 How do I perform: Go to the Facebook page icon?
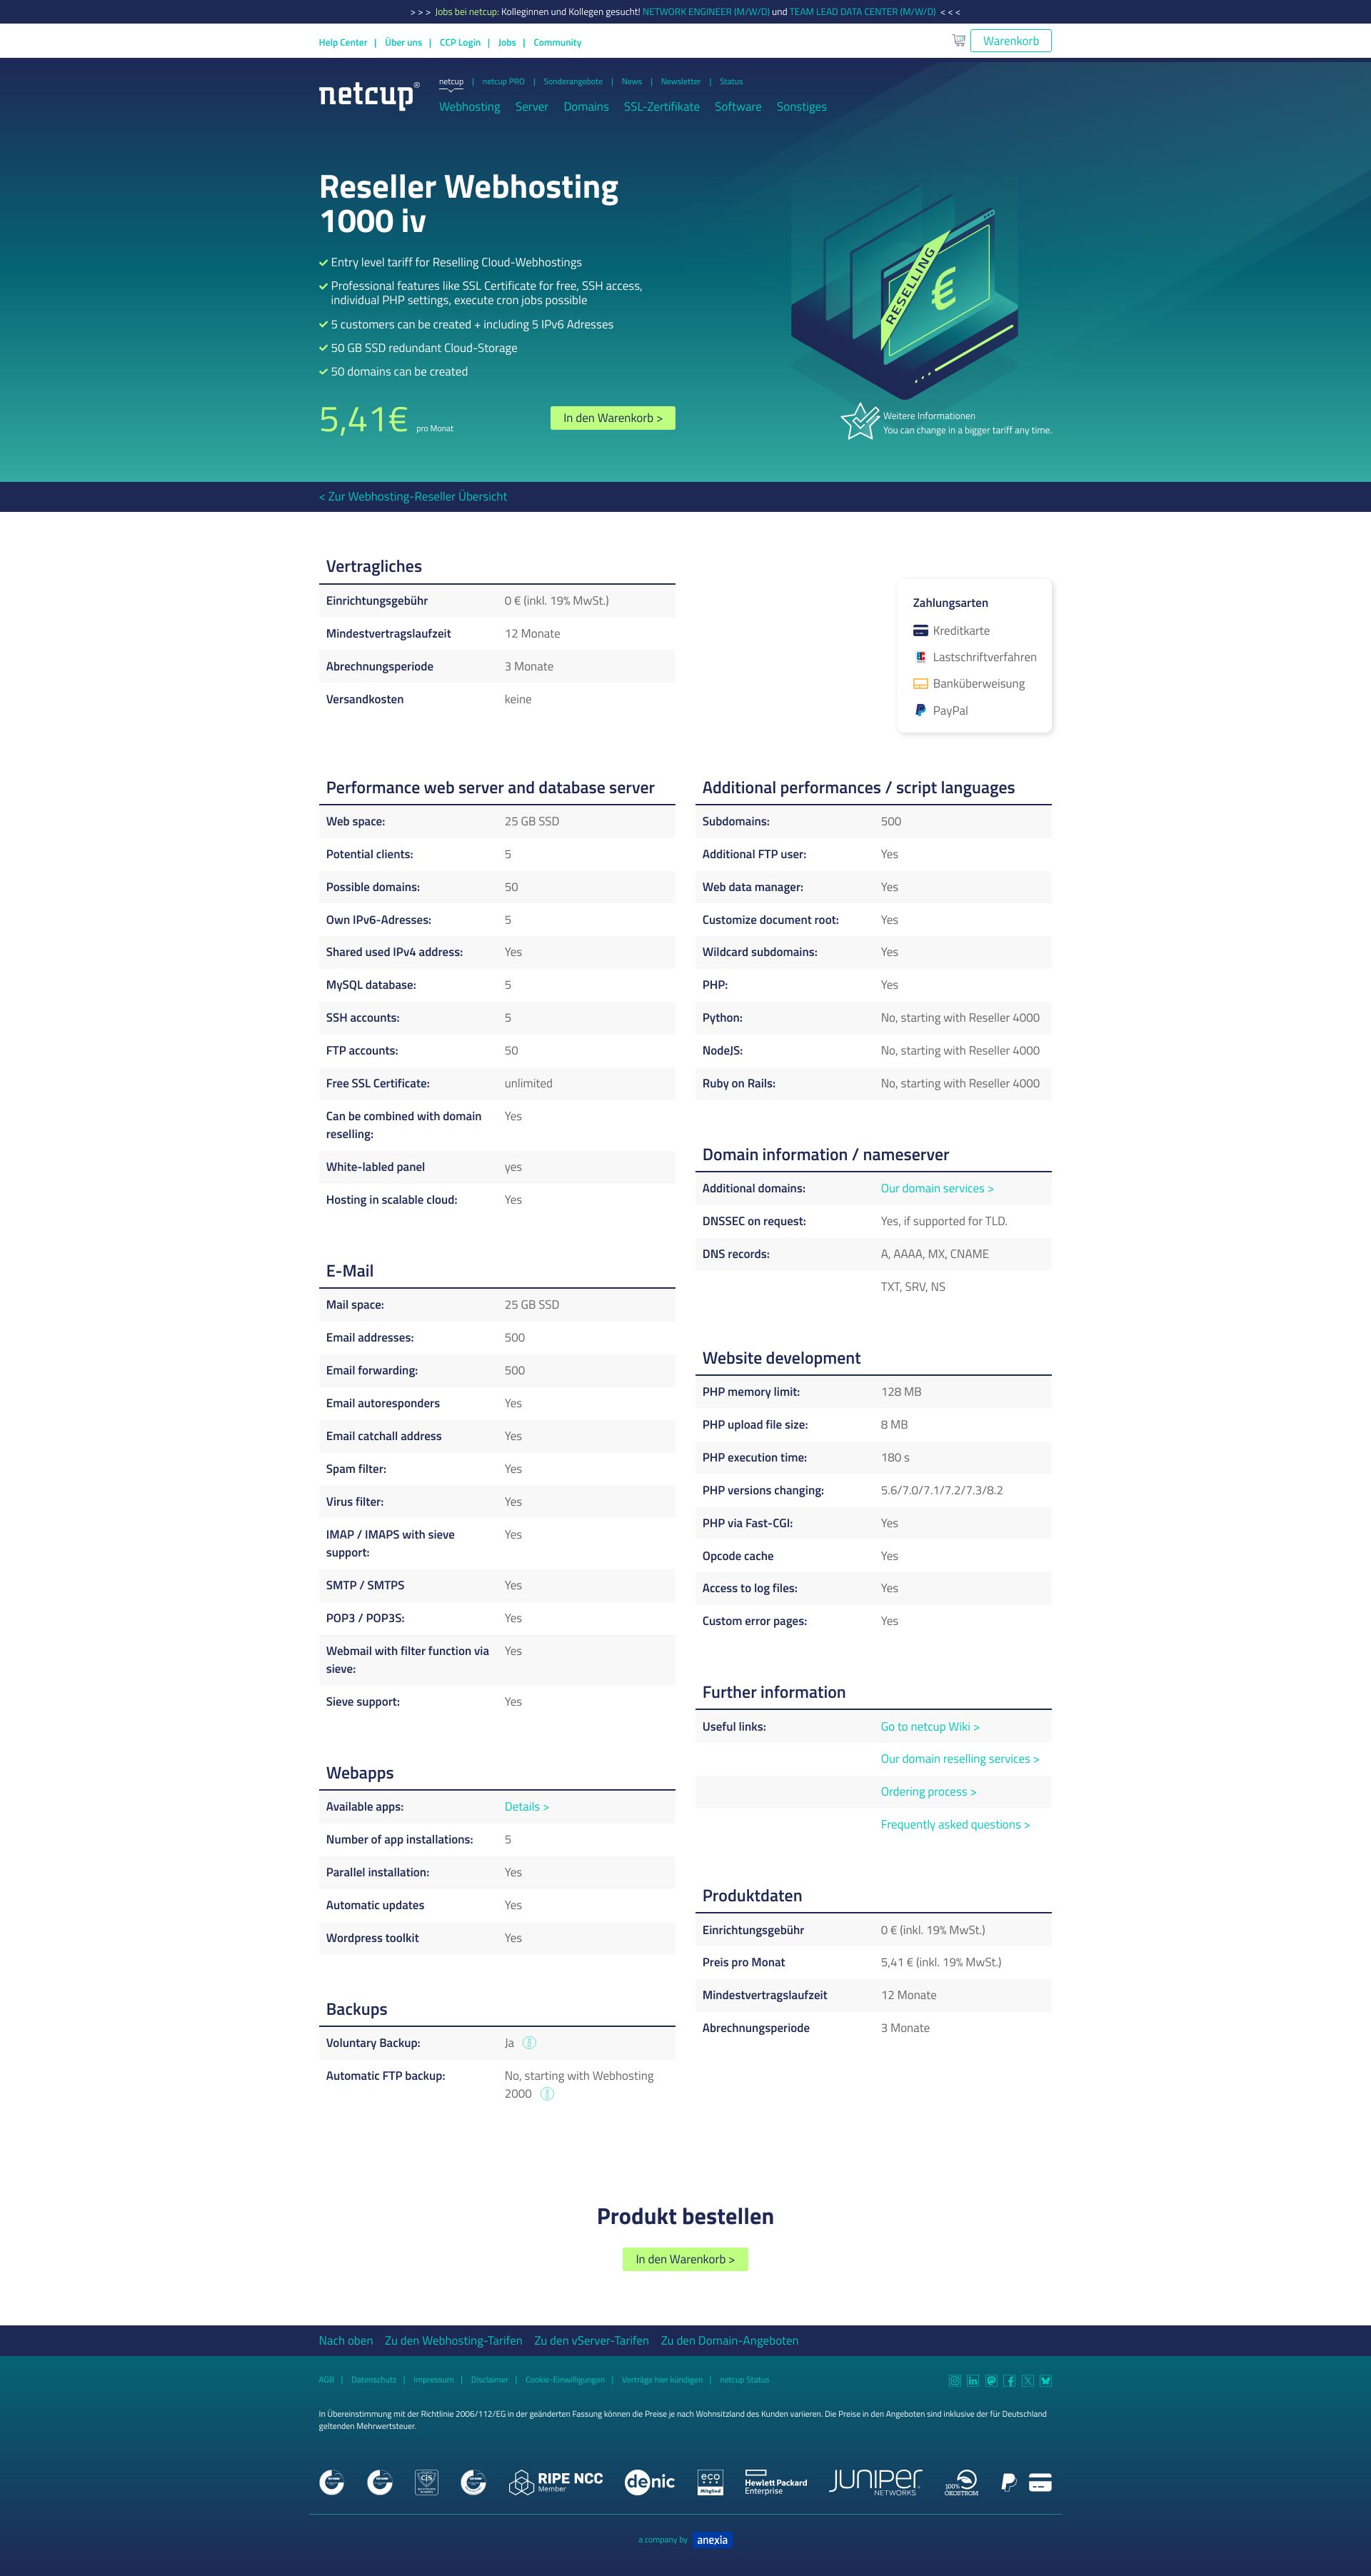(x=1009, y=2380)
